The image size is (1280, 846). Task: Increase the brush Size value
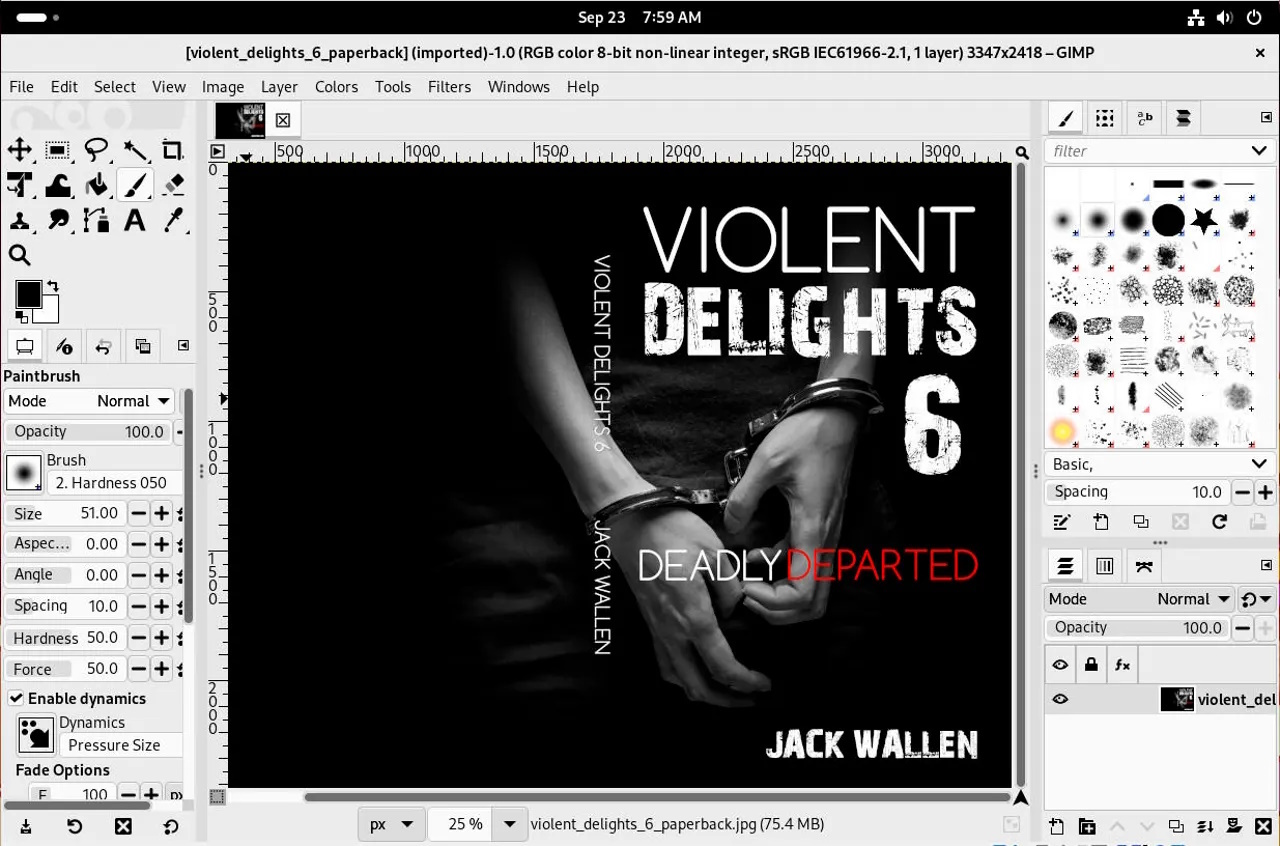160,514
